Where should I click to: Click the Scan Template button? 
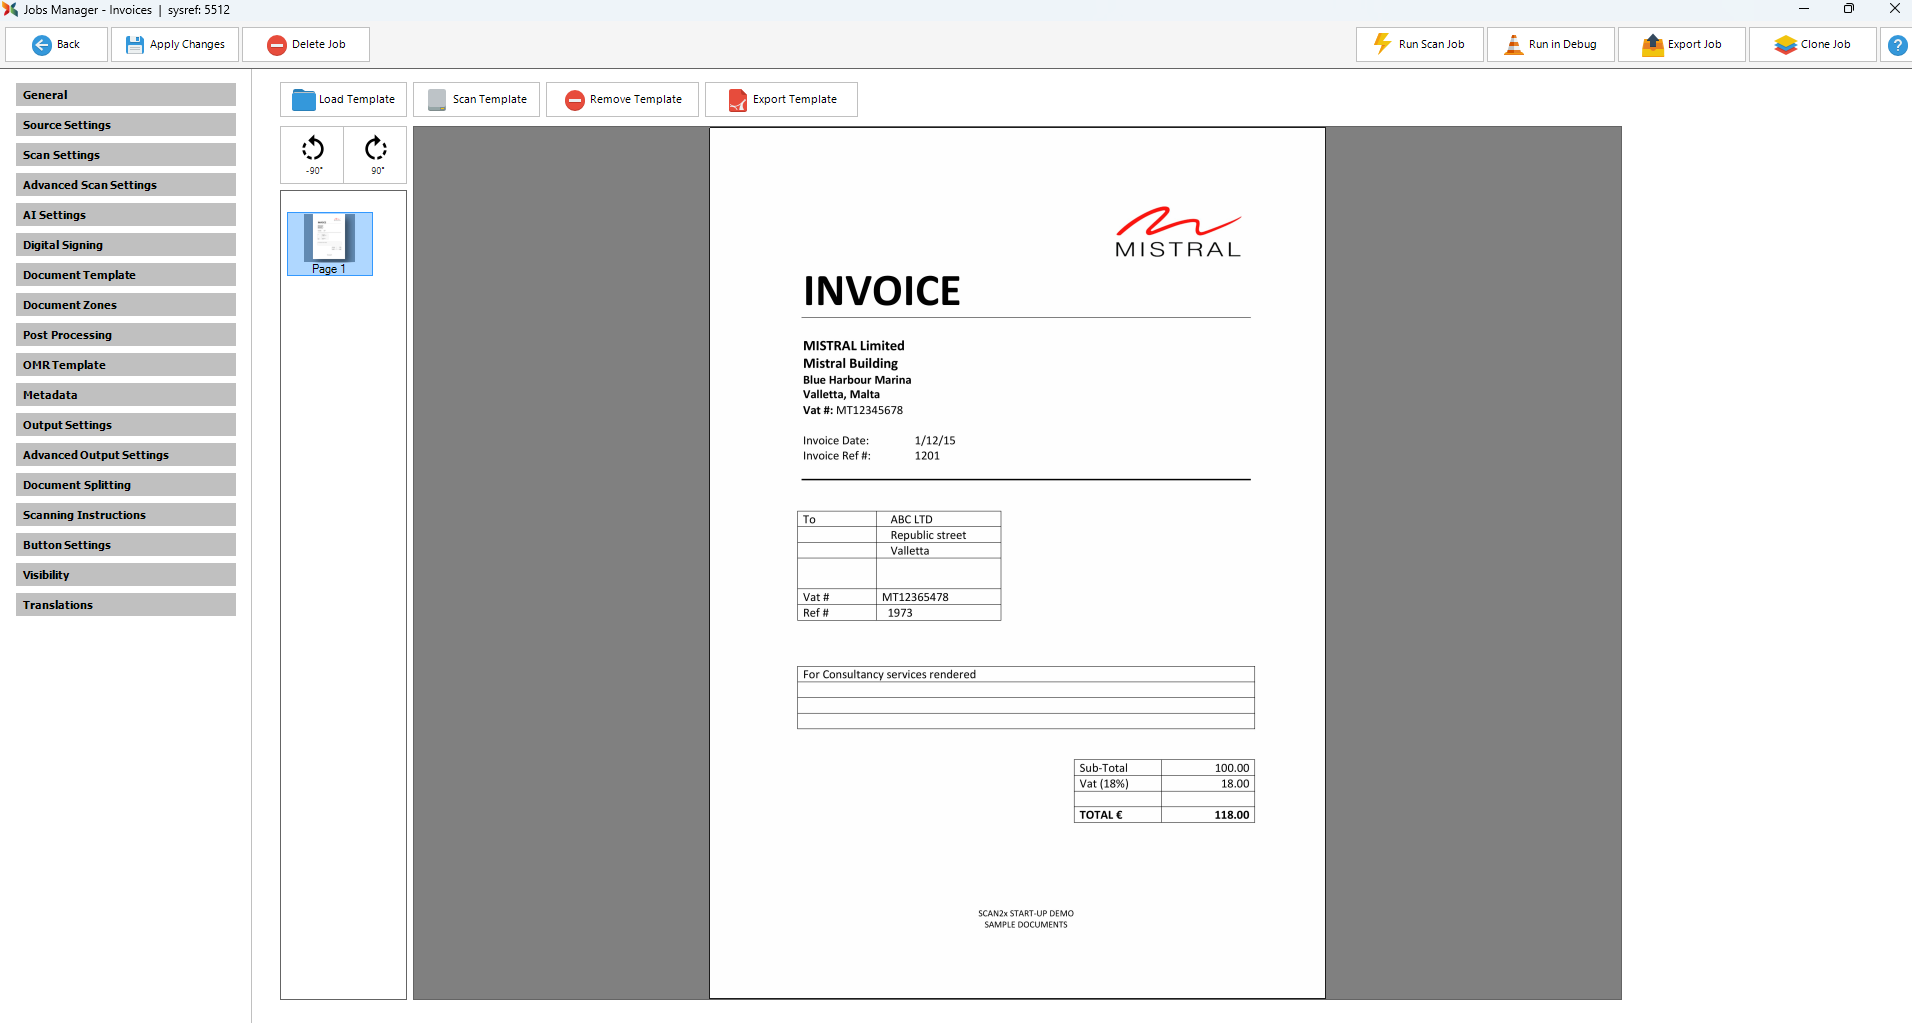point(477,100)
